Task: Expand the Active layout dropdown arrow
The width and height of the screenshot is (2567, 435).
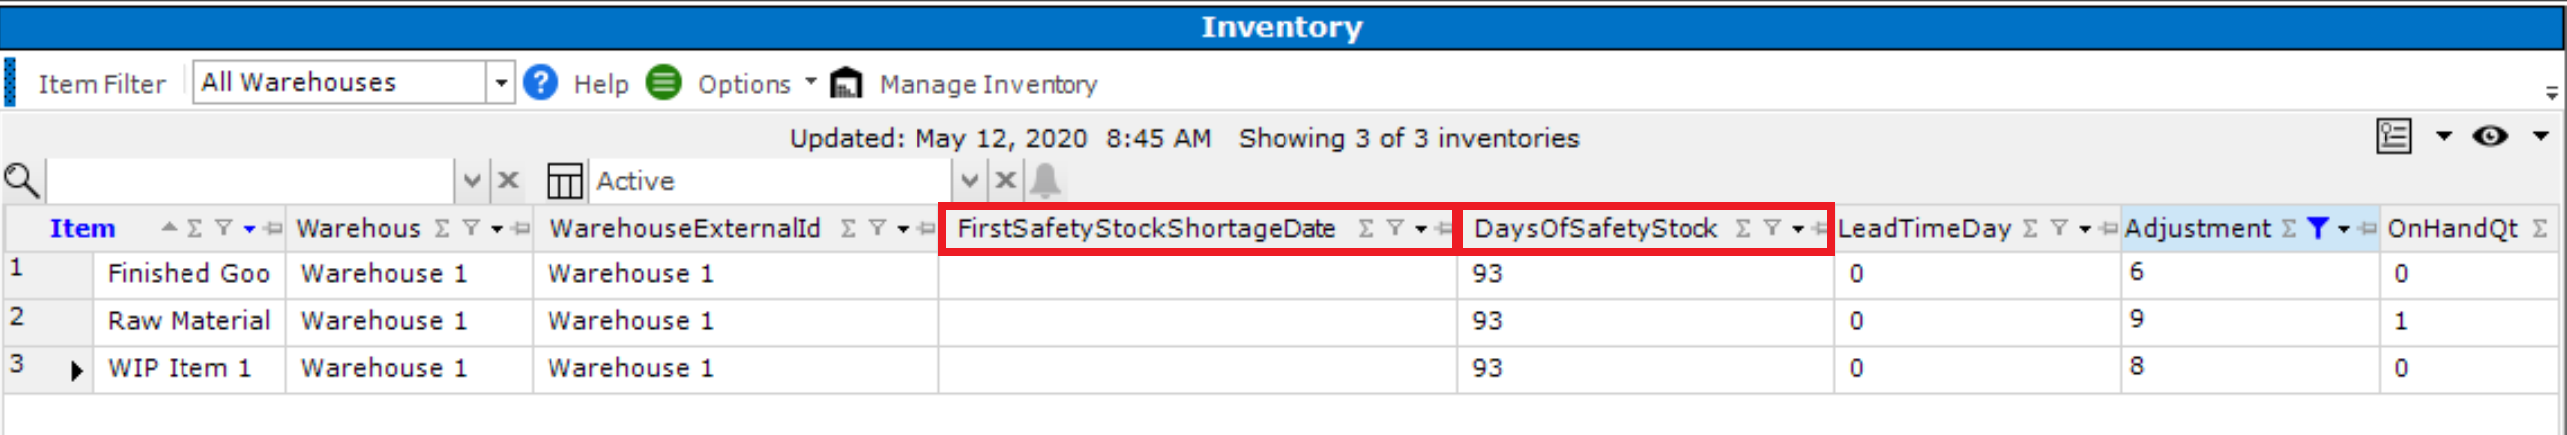Action: point(969,181)
